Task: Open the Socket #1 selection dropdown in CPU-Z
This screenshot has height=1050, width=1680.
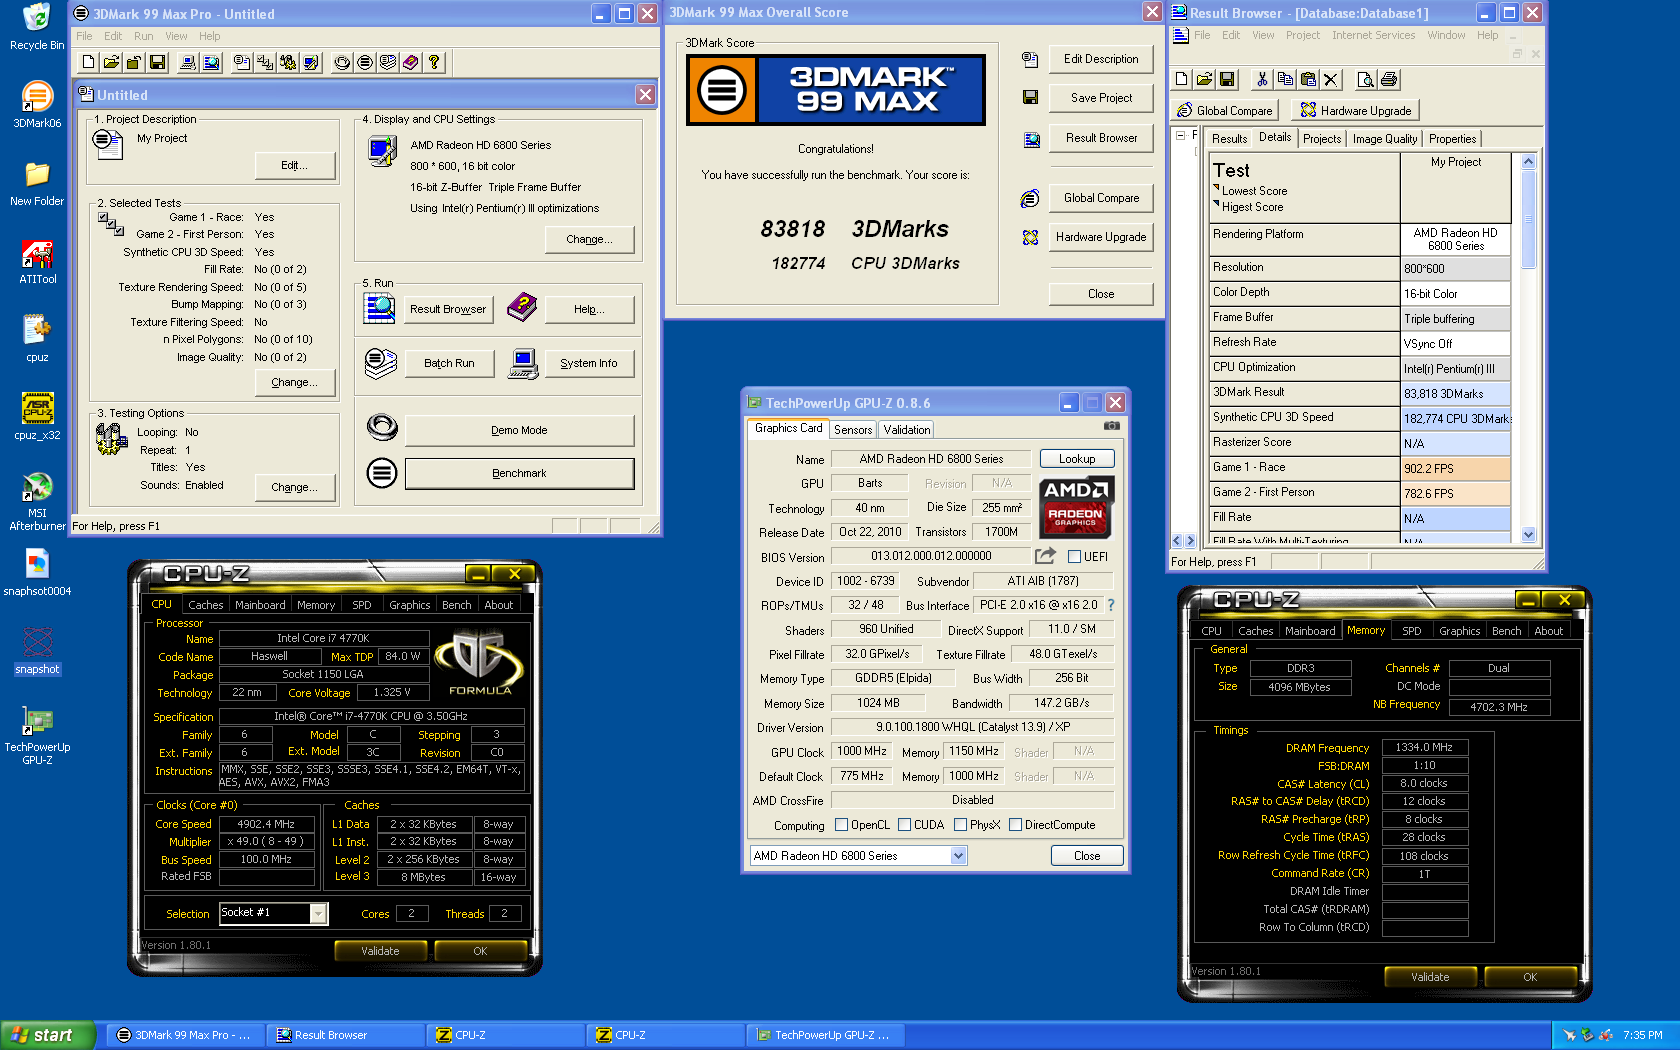Action: (318, 913)
